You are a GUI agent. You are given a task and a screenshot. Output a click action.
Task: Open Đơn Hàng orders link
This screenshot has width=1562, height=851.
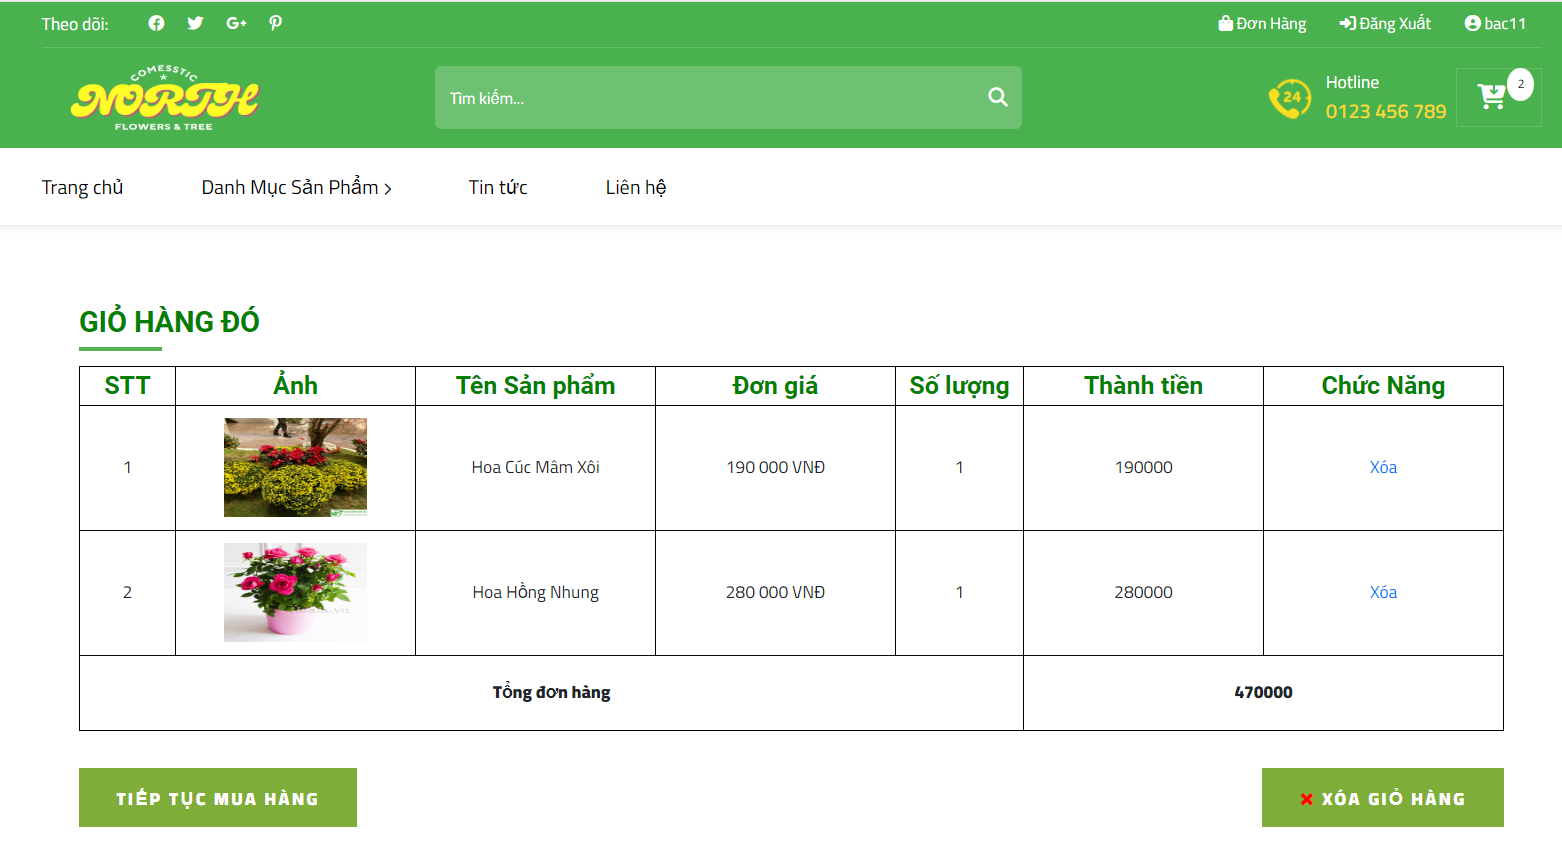[x=1262, y=23]
